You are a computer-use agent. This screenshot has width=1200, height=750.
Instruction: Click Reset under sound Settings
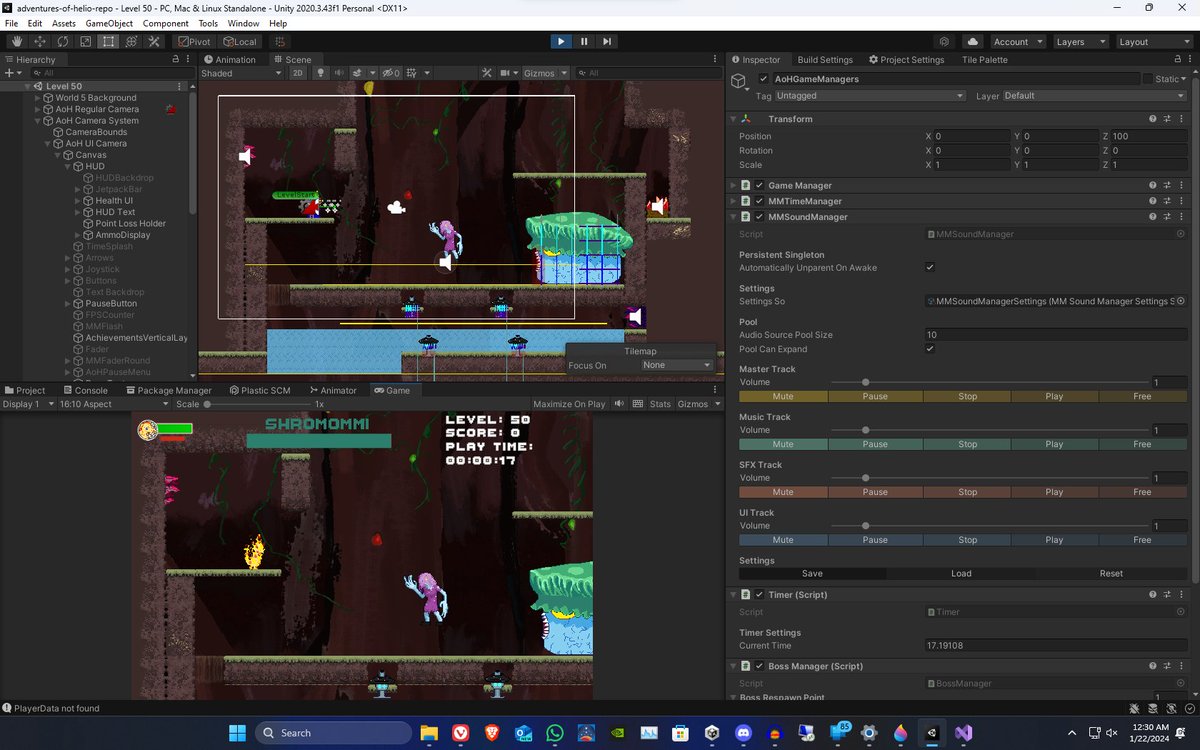1111,574
